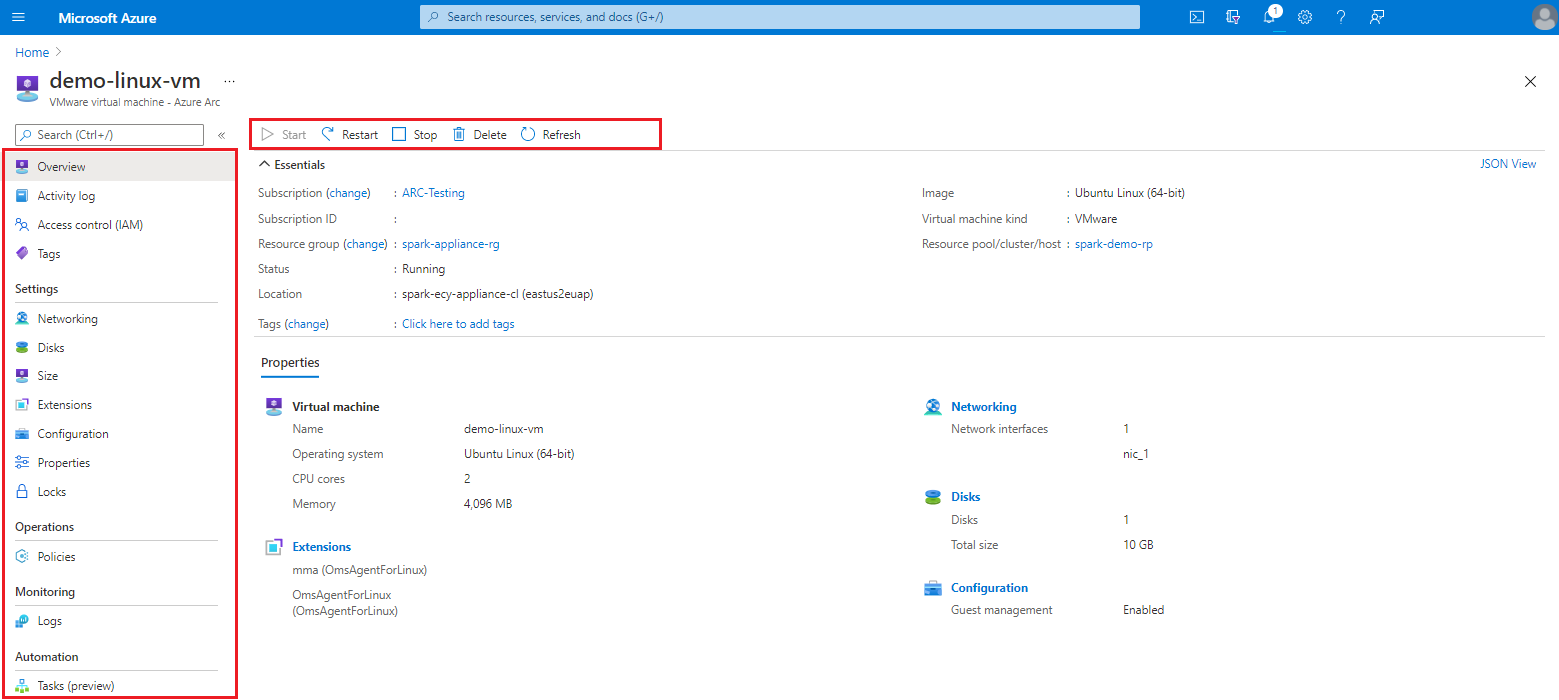
Task: Open the notifications bell
Action: point(1270,17)
